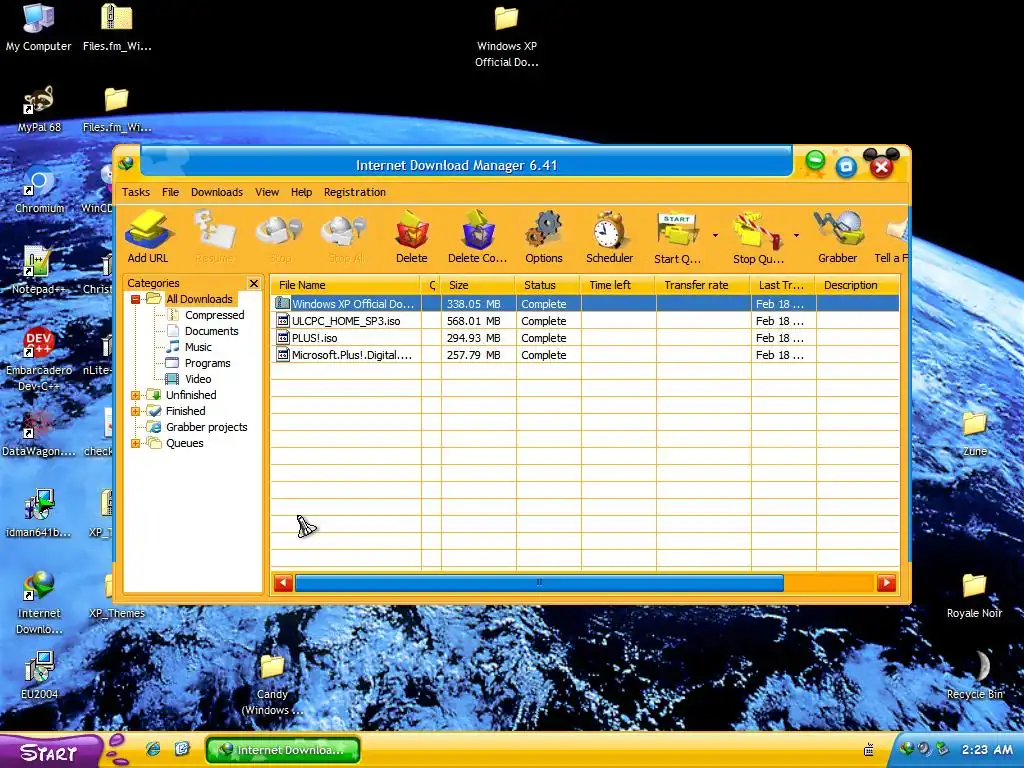
Task: Expand the Unfinished tree node
Action: (x=135, y=395)
